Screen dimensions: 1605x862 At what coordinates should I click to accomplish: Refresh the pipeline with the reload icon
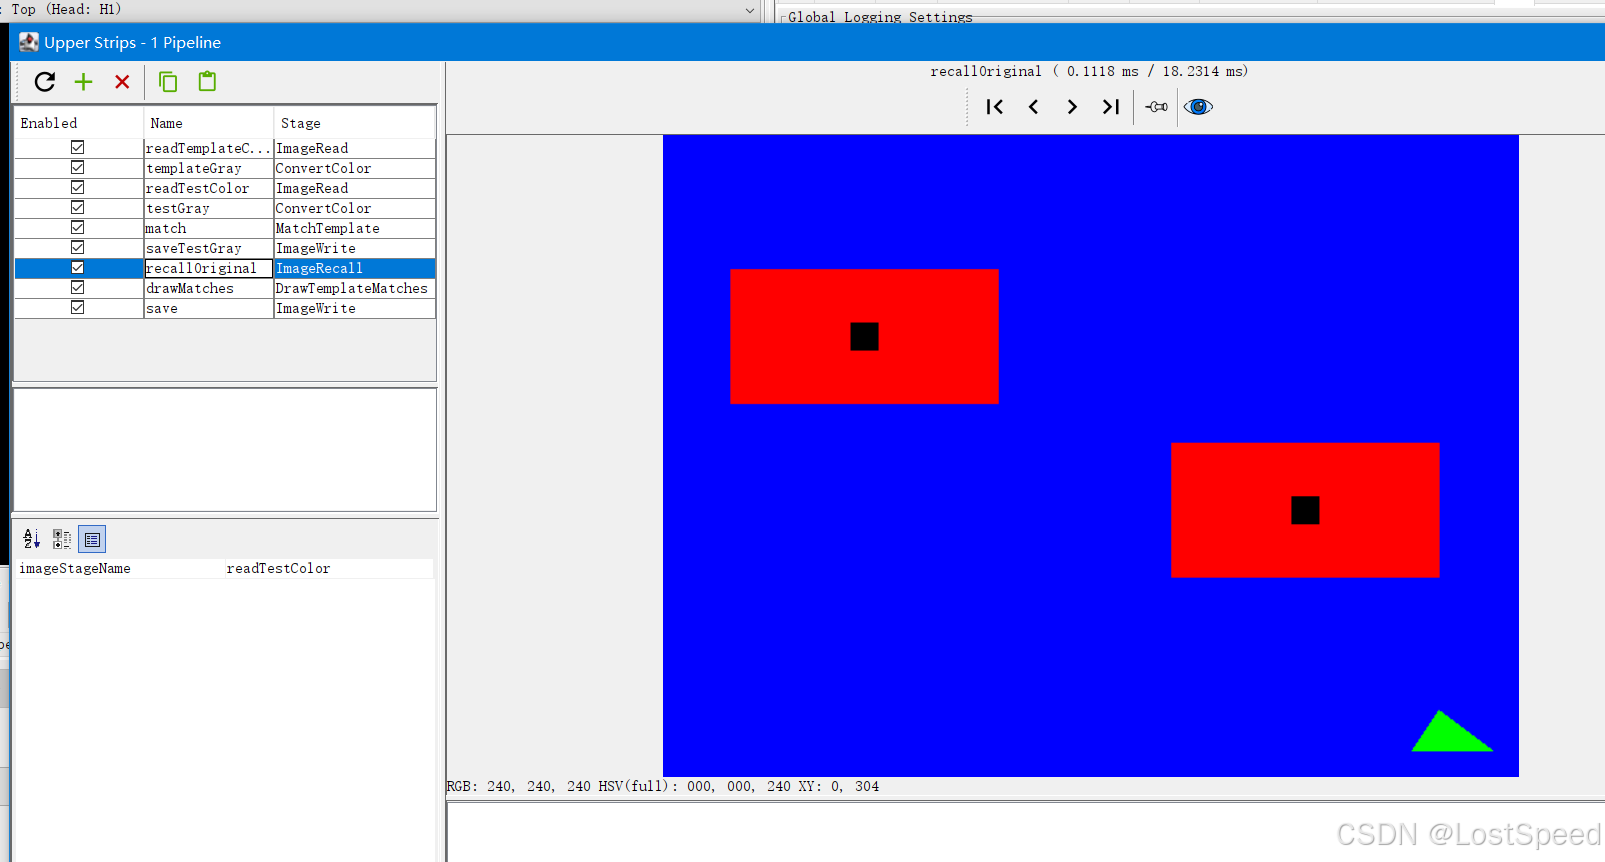tap(45, 82)
